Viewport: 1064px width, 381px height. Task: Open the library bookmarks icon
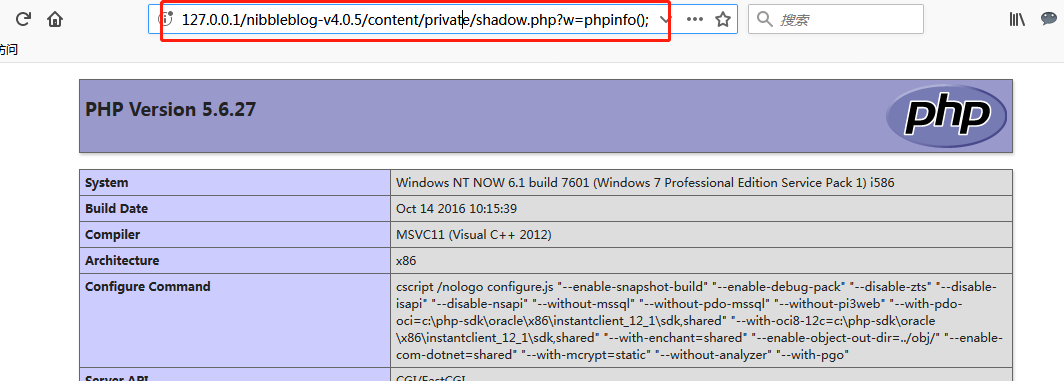point(1017,19)
